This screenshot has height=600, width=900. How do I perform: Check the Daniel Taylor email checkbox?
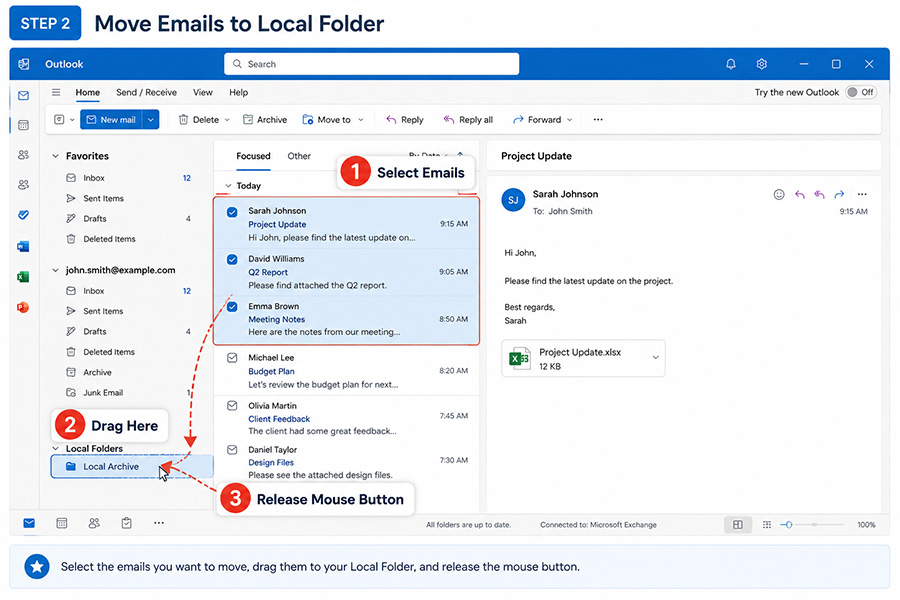point(232,450)
